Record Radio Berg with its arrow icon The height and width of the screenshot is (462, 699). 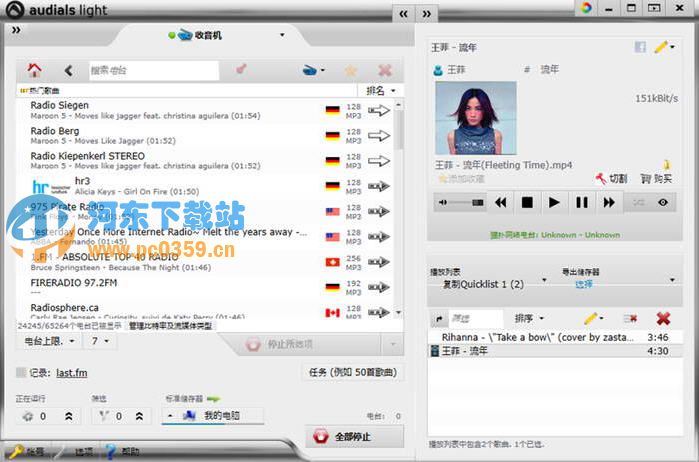[378, 135]
